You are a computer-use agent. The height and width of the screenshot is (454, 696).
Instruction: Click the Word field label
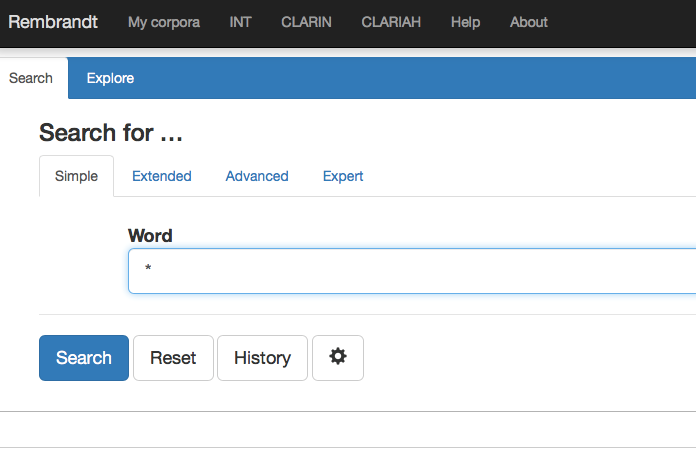pyautogui.click(x=150, y=236)
